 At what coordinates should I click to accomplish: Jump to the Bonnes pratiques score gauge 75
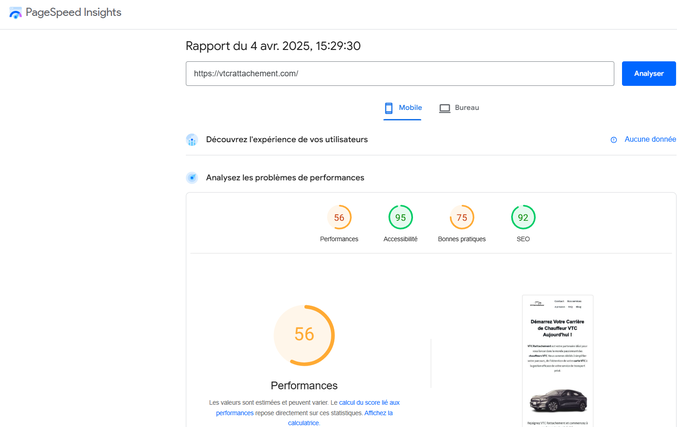coord(462,217)
